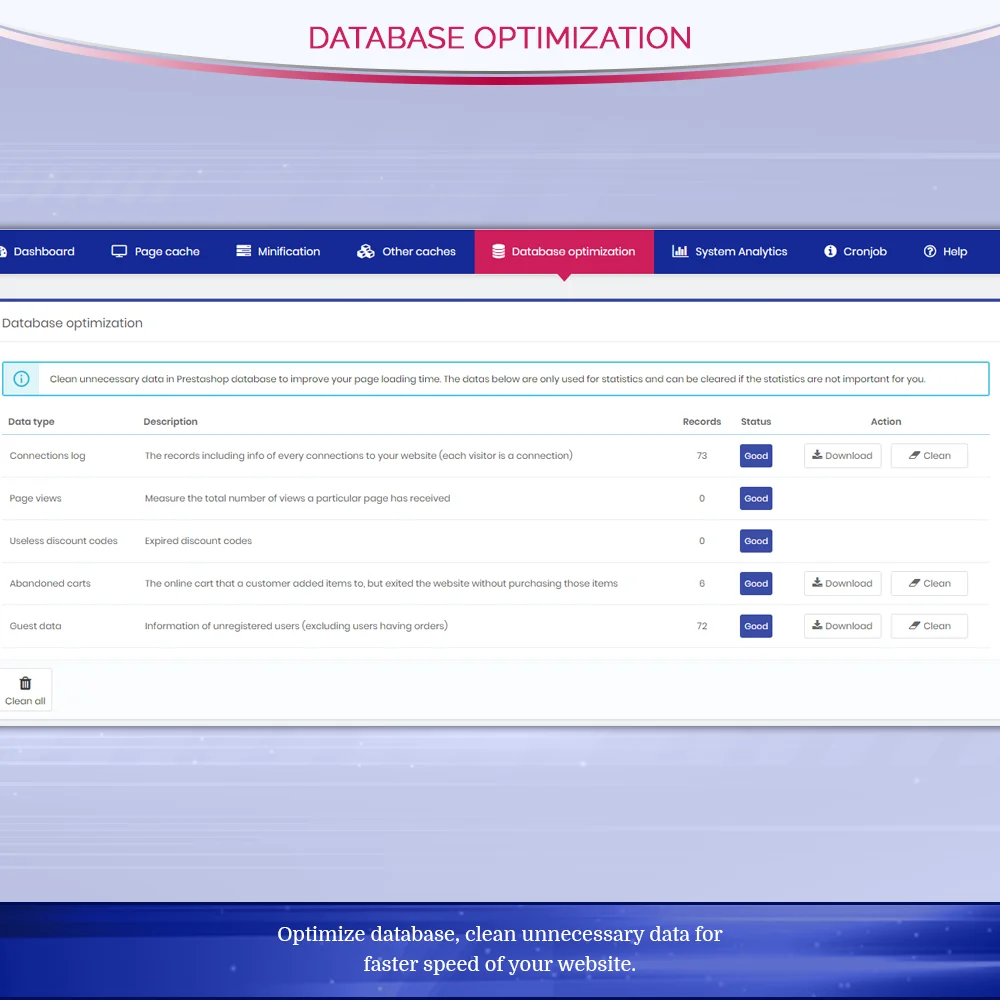Click the Clean all trash icon

25,682
